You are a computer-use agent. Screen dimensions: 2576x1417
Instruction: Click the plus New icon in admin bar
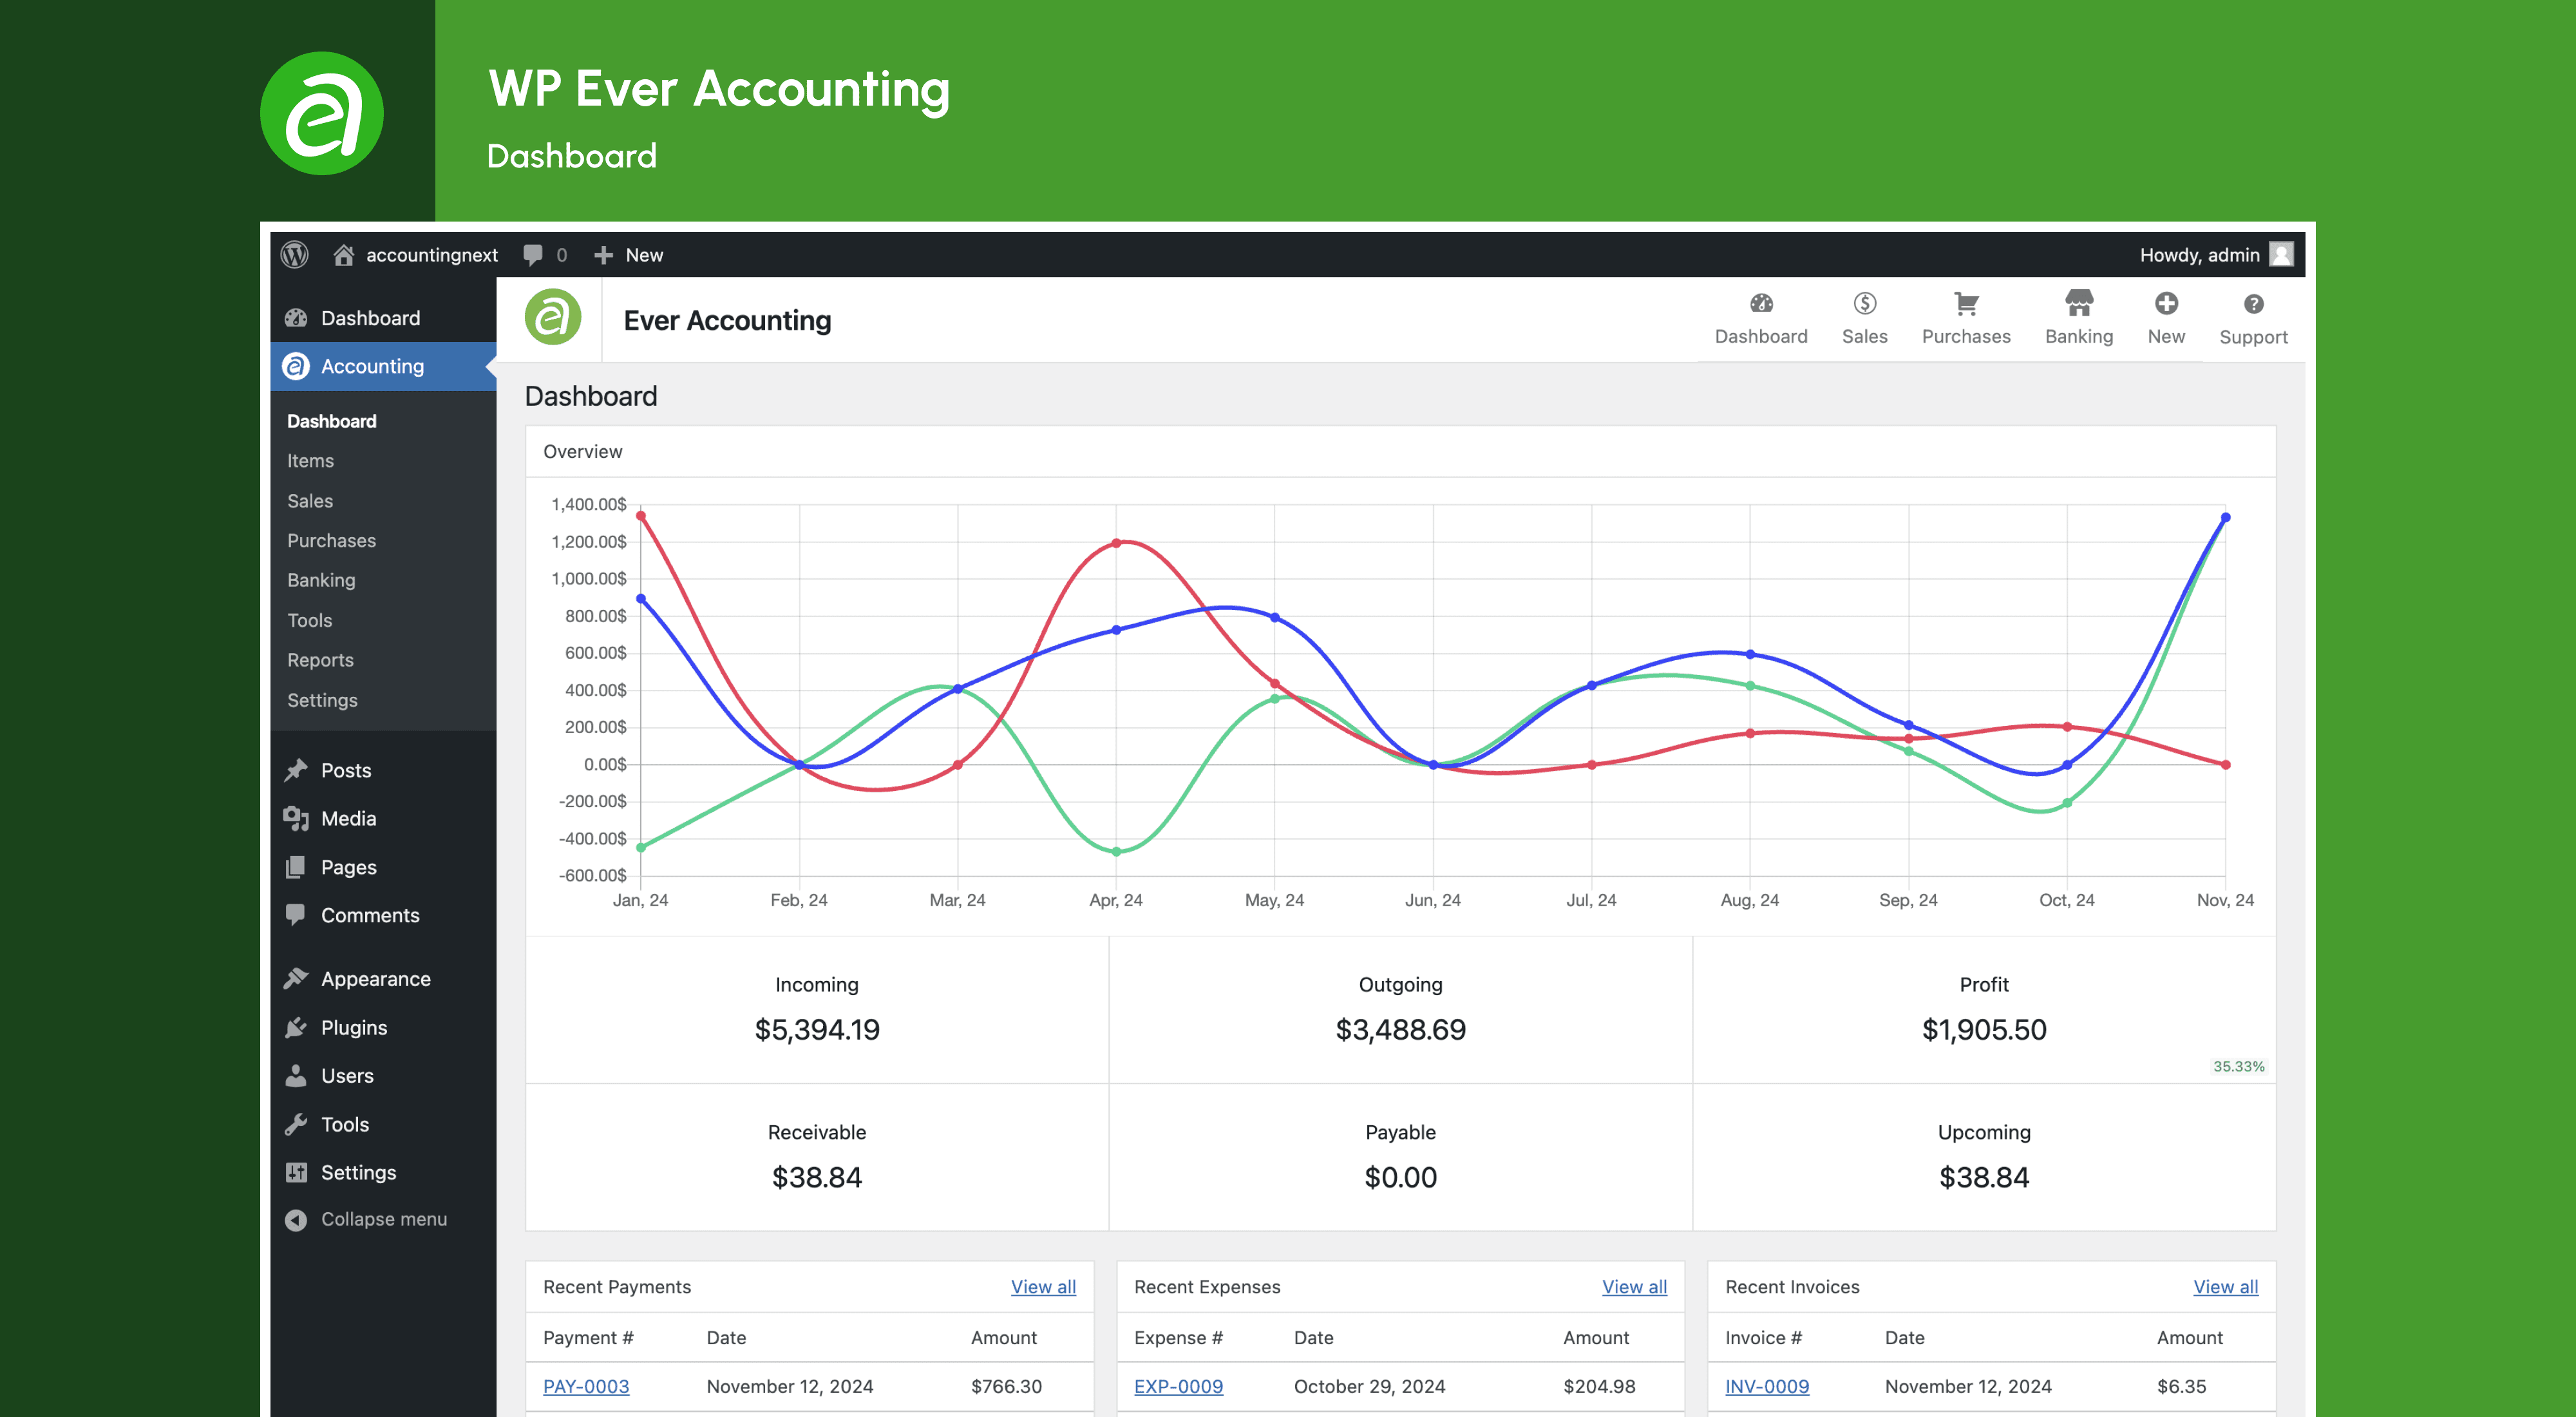click(x=603, y=255)
